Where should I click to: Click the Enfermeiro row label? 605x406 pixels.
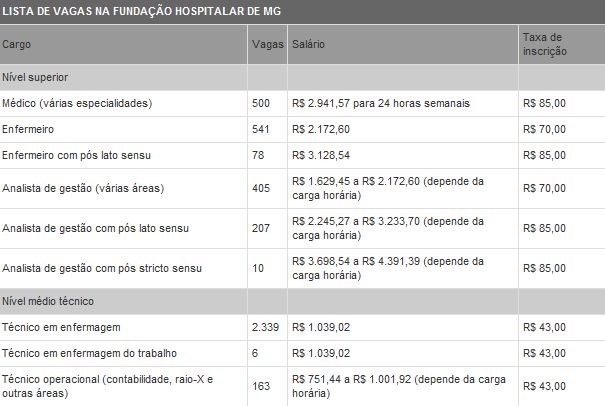[28, 129]
